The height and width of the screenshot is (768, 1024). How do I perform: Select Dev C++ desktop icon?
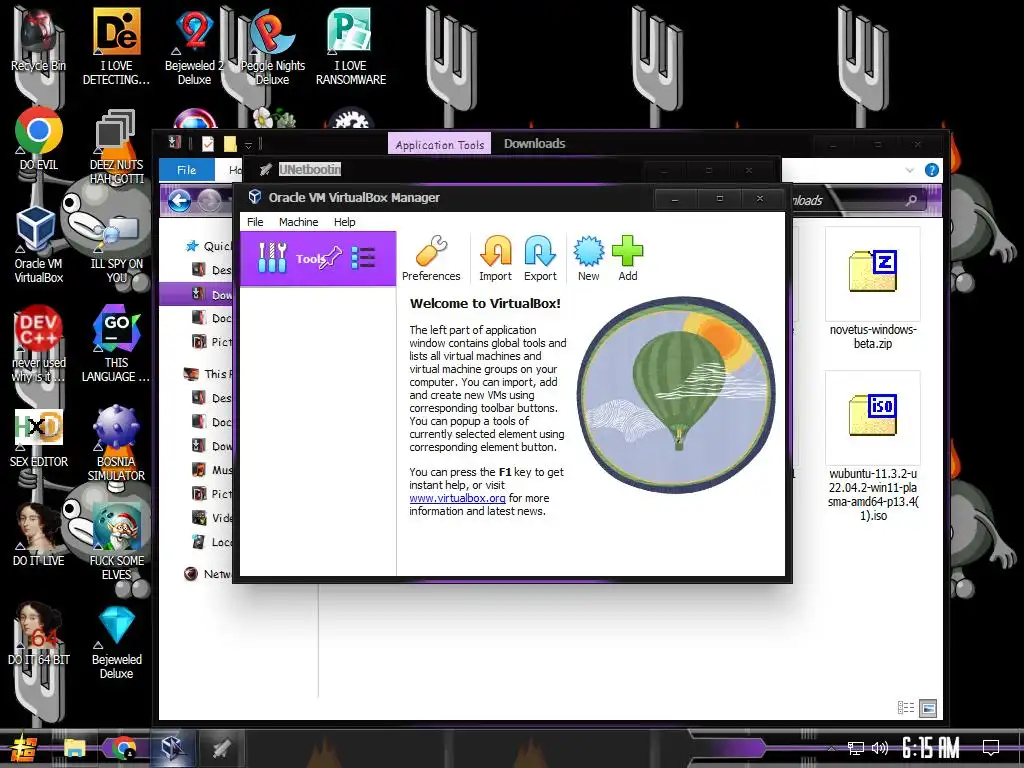coord(39,344)
